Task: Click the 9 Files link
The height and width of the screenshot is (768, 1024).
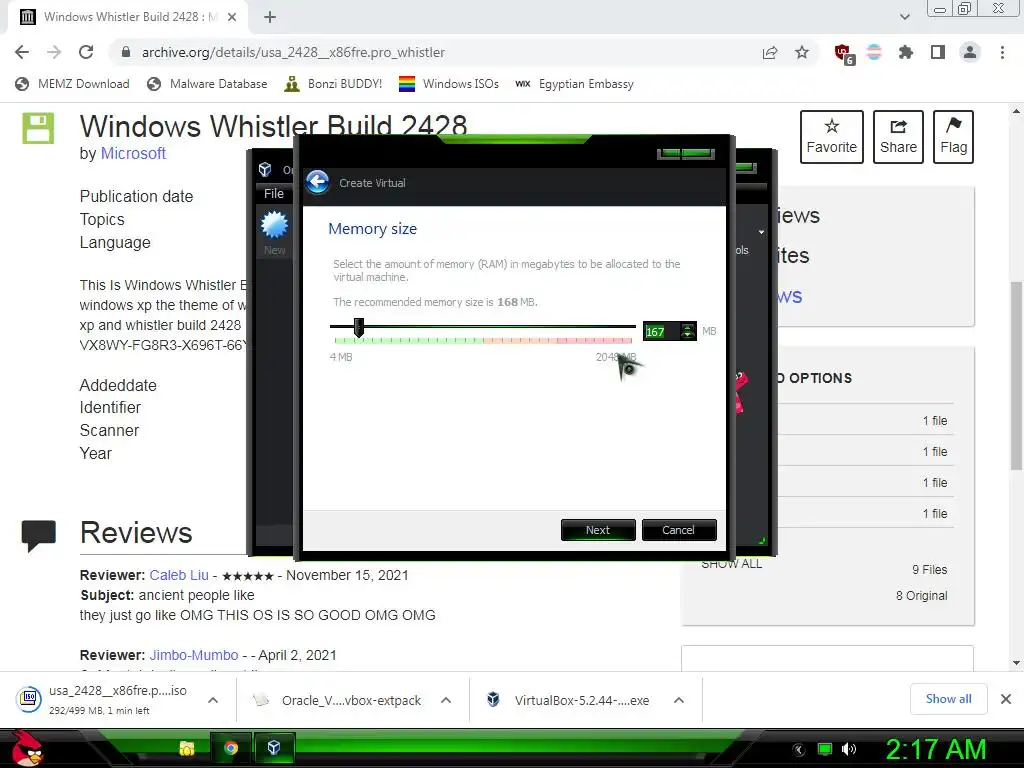Action: pyautogui.click(x=929, y=569)
